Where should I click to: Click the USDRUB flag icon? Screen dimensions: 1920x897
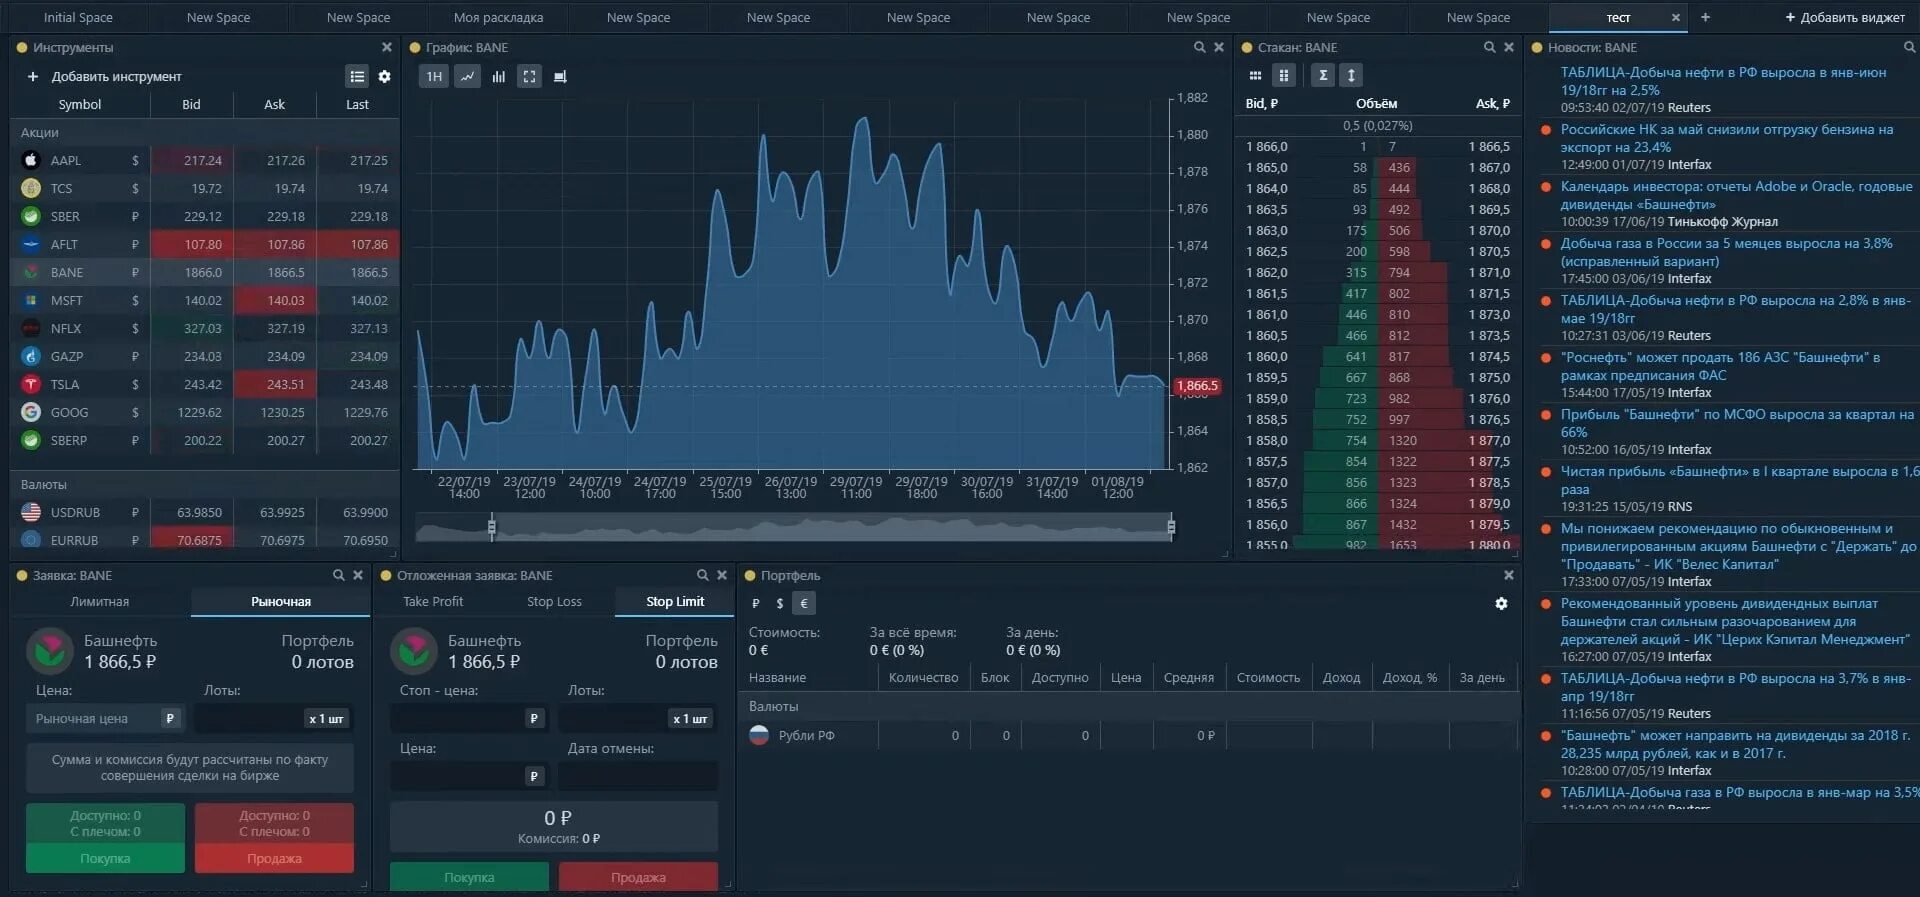(31, 512)
